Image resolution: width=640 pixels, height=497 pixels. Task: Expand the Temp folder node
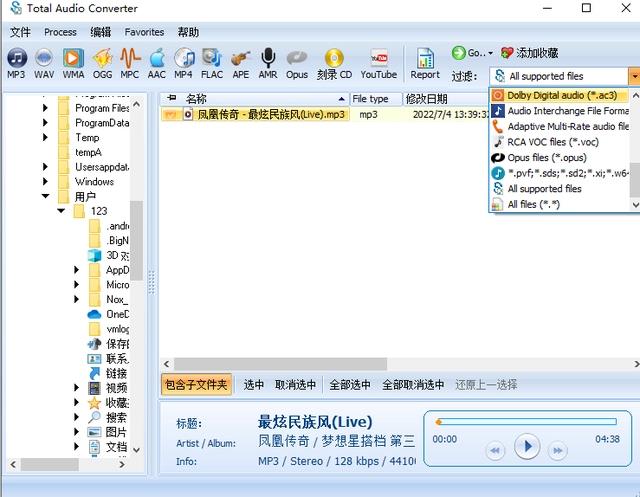click(45, 137)
